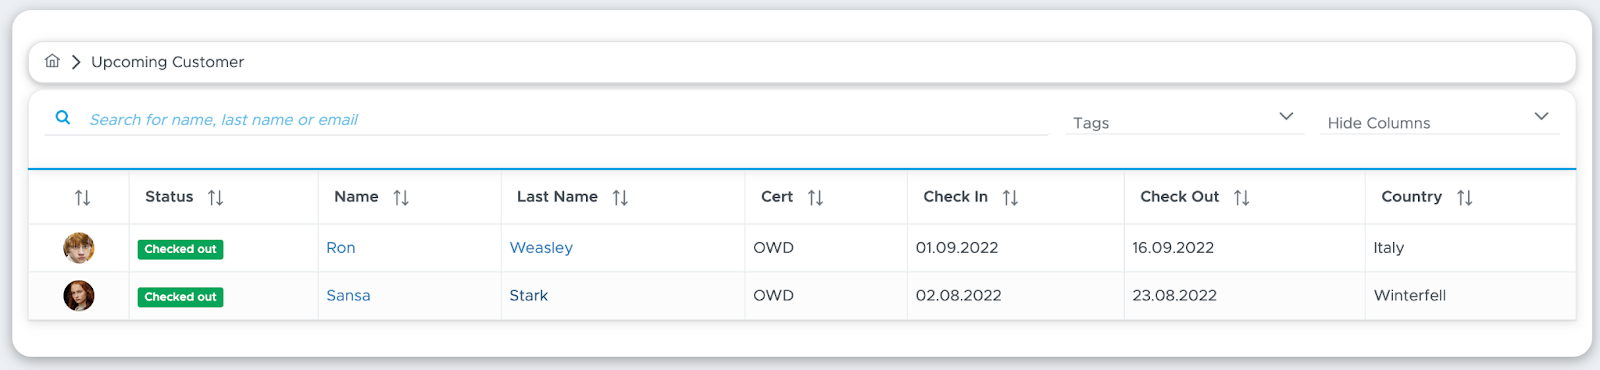Viewport: 1600px width, 370px height.
Task: Select check-out date 23.08.2022
Action: pos(1174,296)
